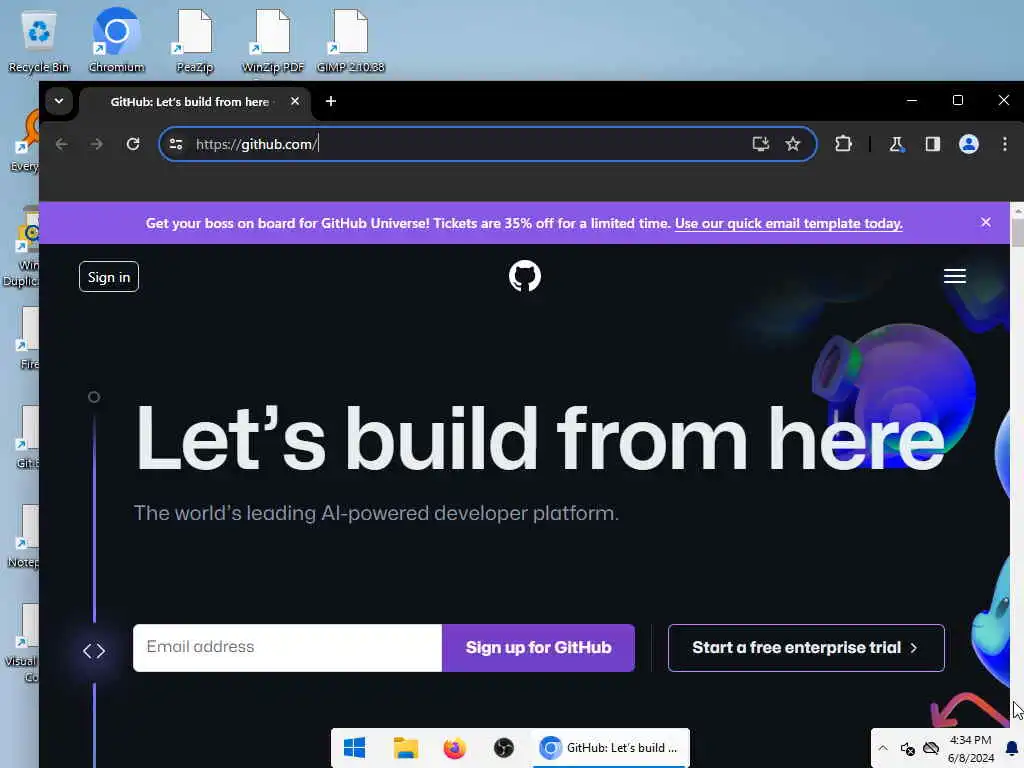Open Firefox from the taskbar
This screenshot has width=1024, height=768.
[455, 748]
